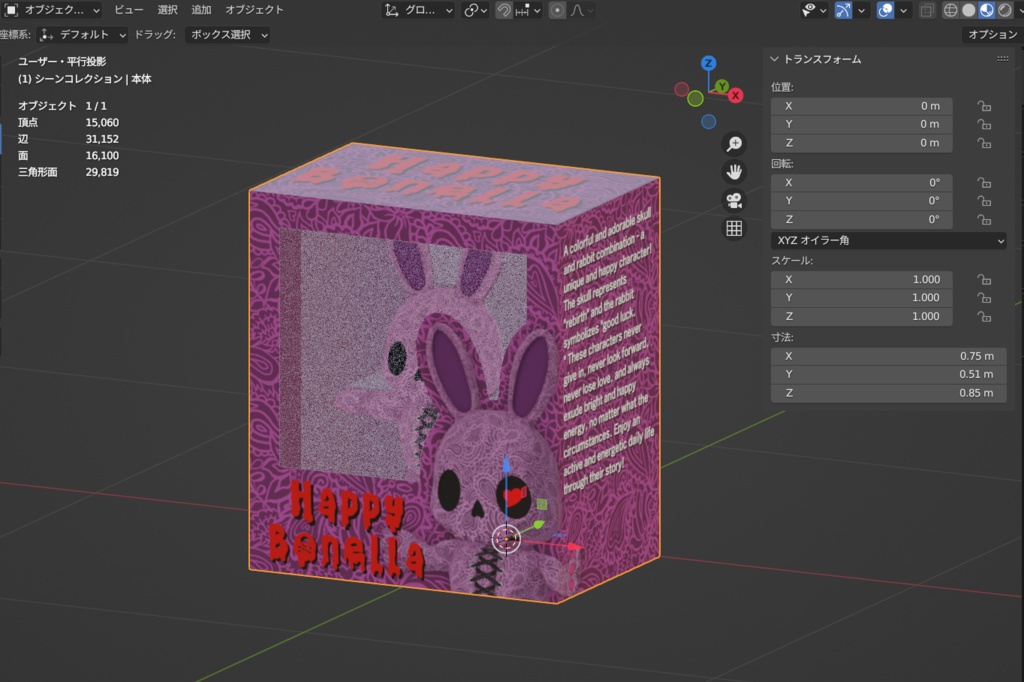Open the ビュー menu
The image size is (1024, 682).
(128, 10)
